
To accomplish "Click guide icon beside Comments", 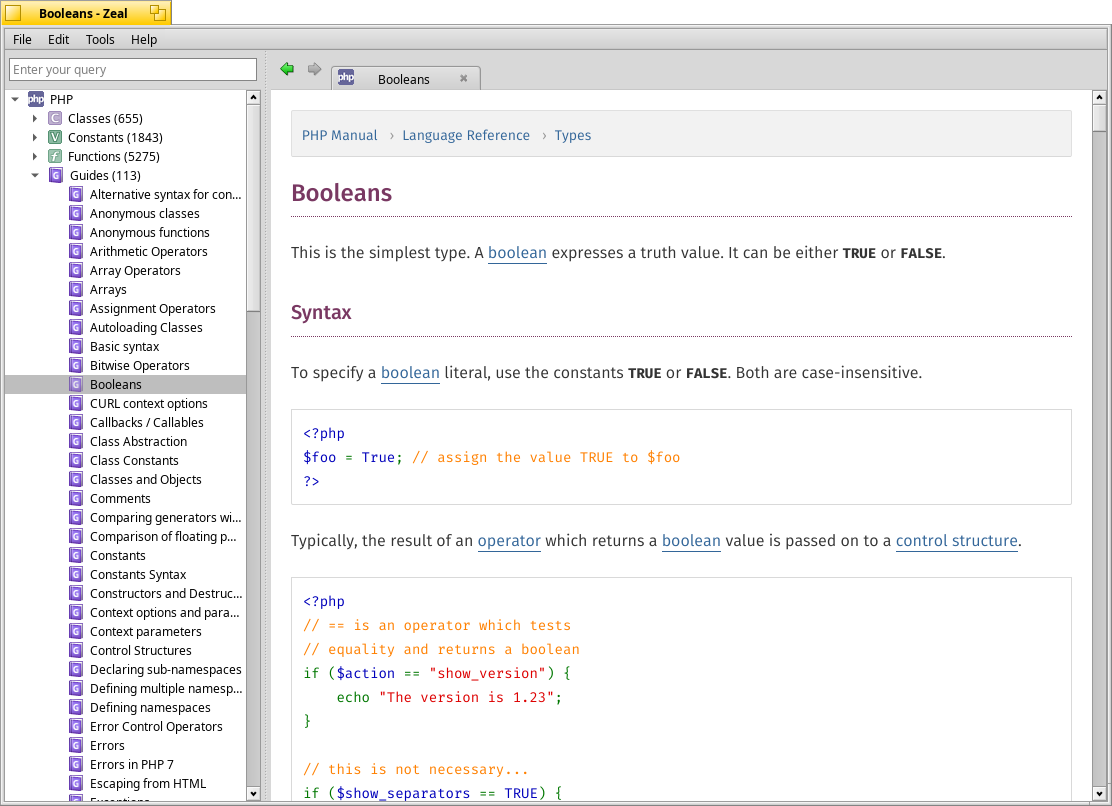I will pos(76,498).
